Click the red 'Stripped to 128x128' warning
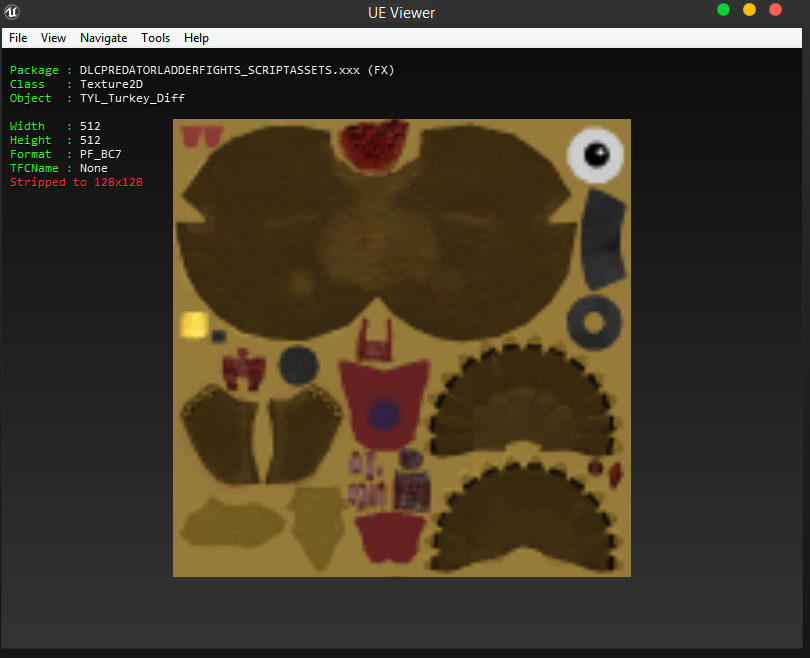Screen dimensions: 810x658 coord(76,182)
